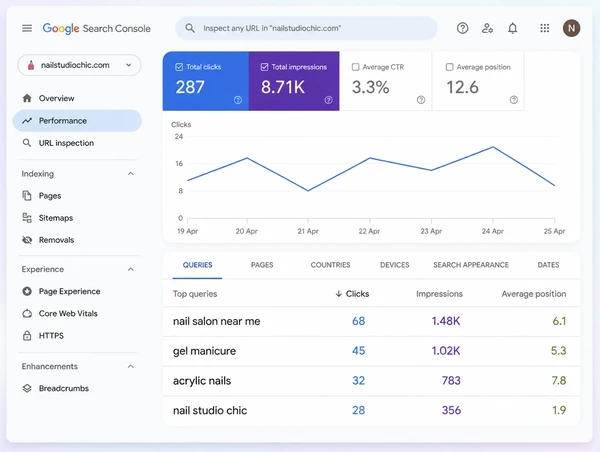
Task: Open Overview in the sidebar
Action: coord(77,98)
